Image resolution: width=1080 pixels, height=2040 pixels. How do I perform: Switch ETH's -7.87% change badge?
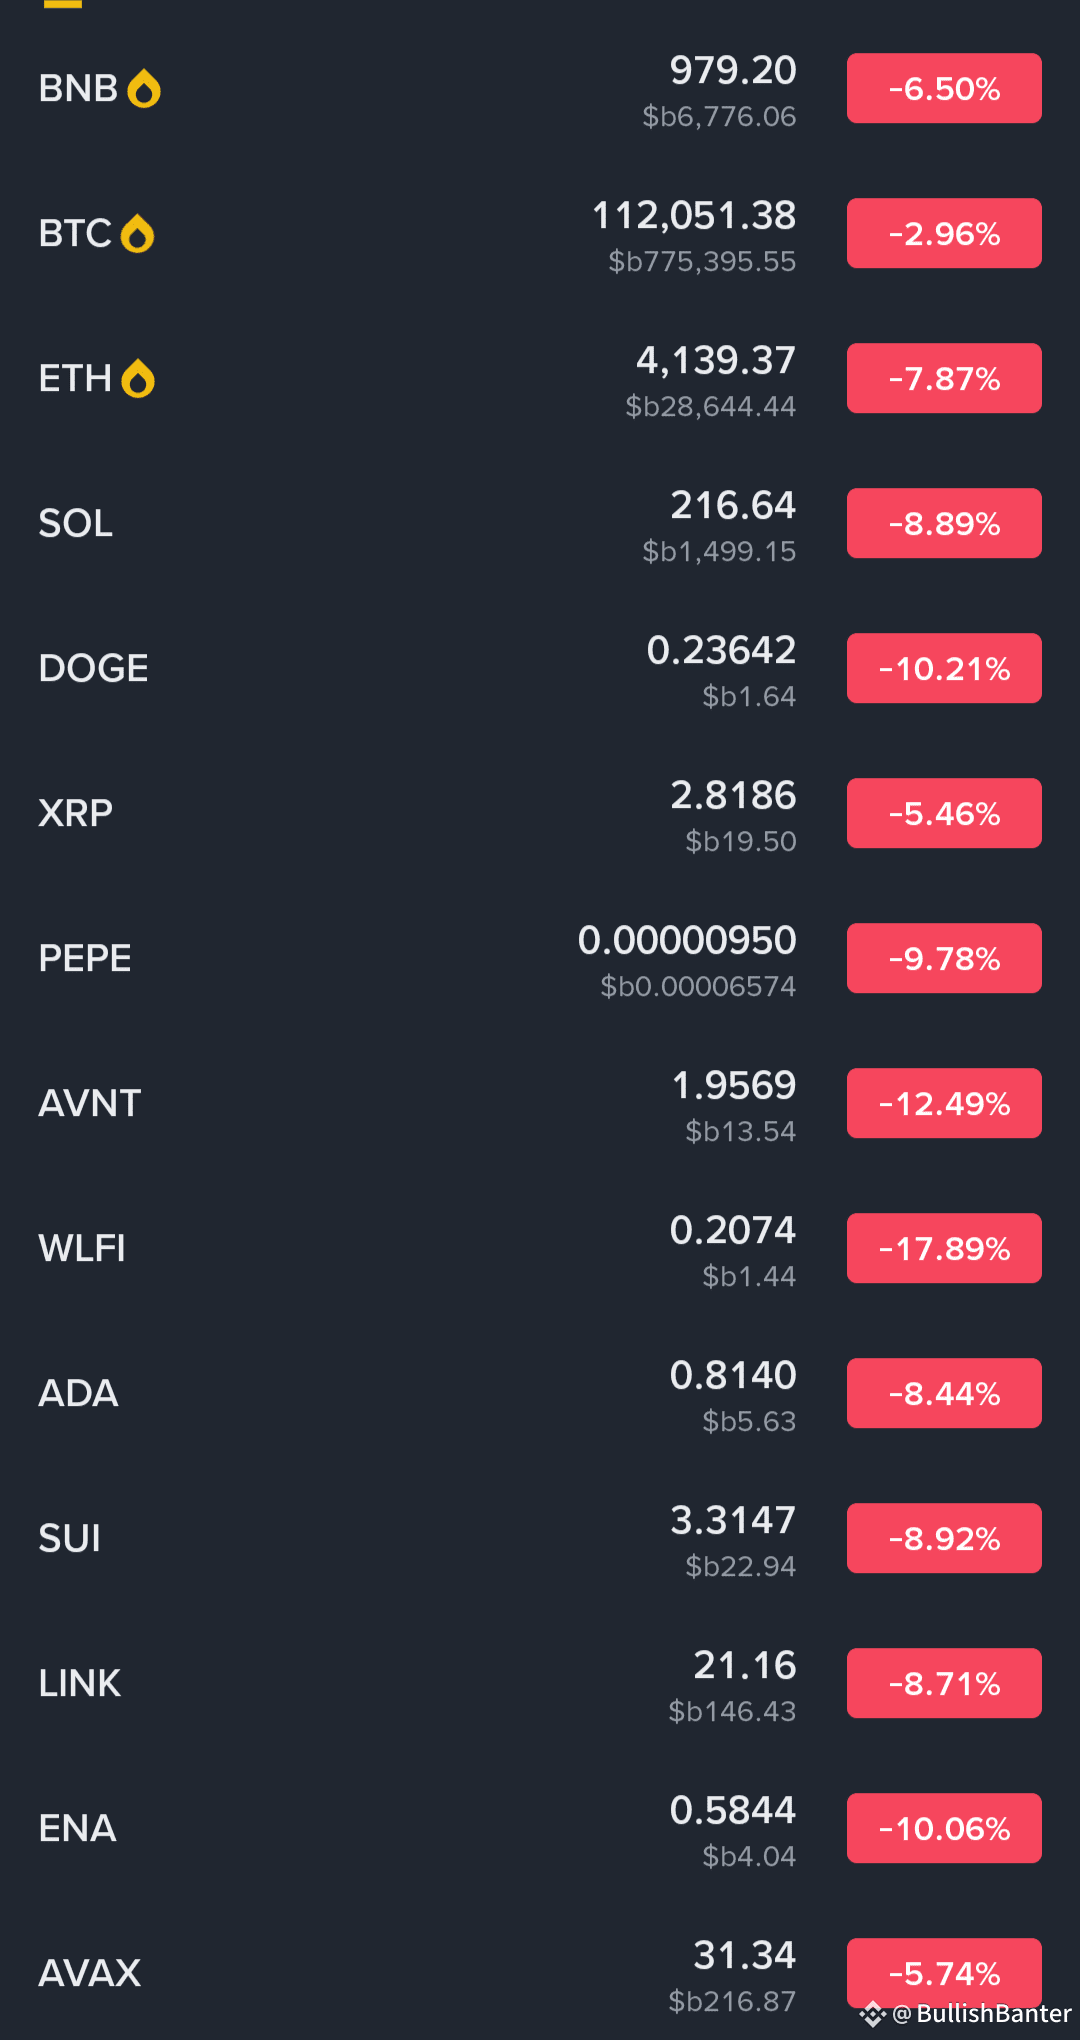point(943,379)
